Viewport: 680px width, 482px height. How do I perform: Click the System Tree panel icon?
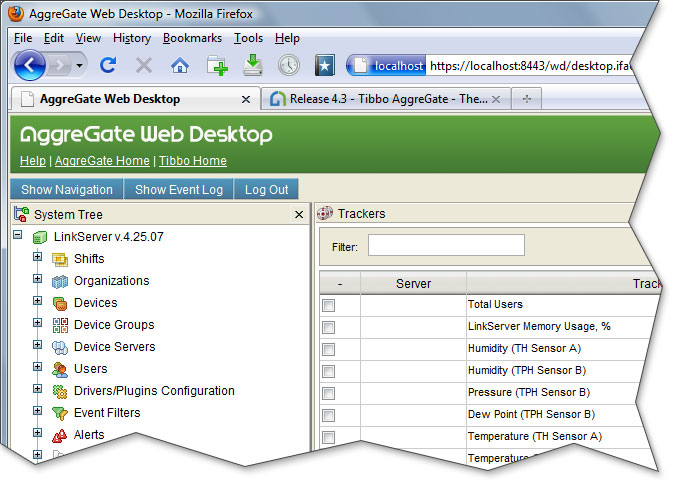click(21, 214)
